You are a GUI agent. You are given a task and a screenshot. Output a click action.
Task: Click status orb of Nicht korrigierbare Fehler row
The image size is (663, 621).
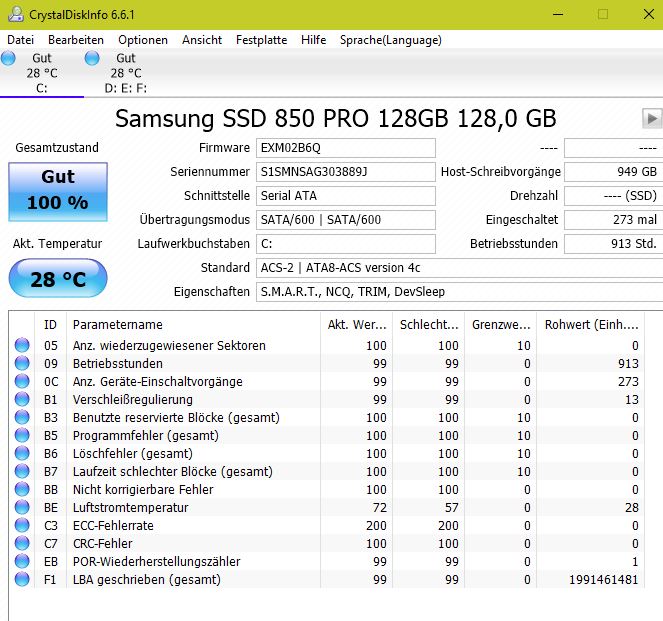22,489
